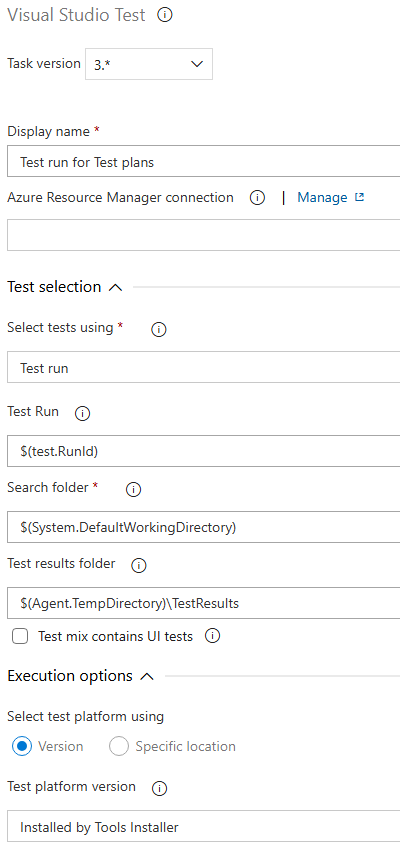Collapse the Test selection section
The height and width of the screenshot is (852, 400).
coord(115,287)
